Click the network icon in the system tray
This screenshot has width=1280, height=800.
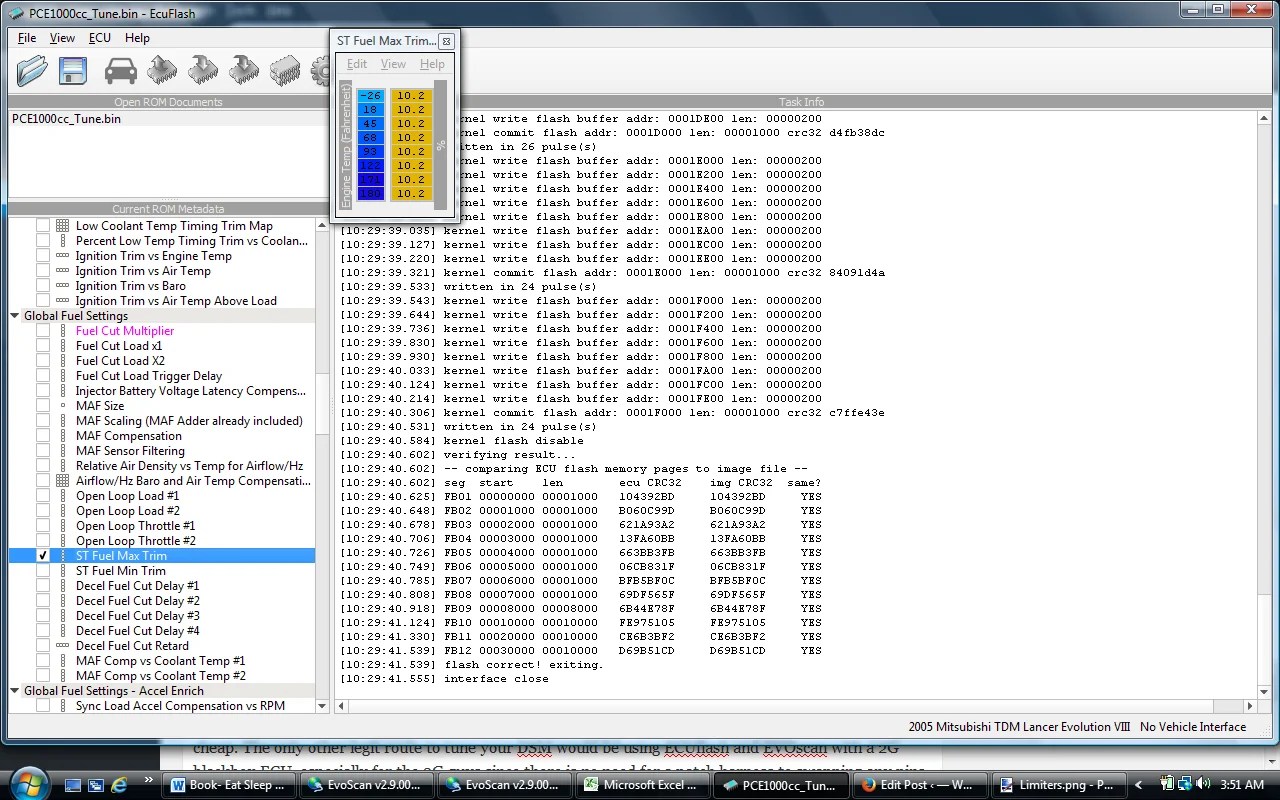click(x=1187, y=785)
